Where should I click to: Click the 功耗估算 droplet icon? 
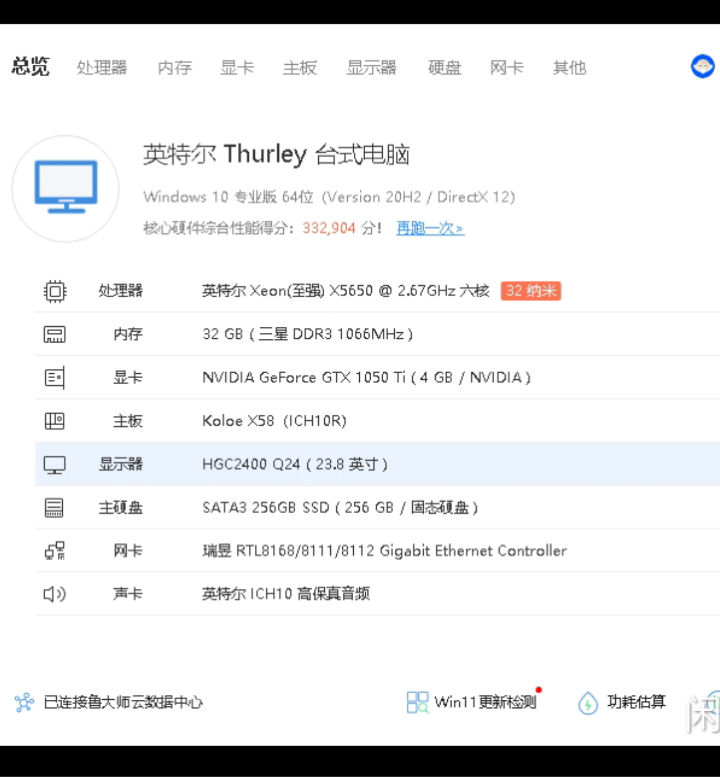588,703
